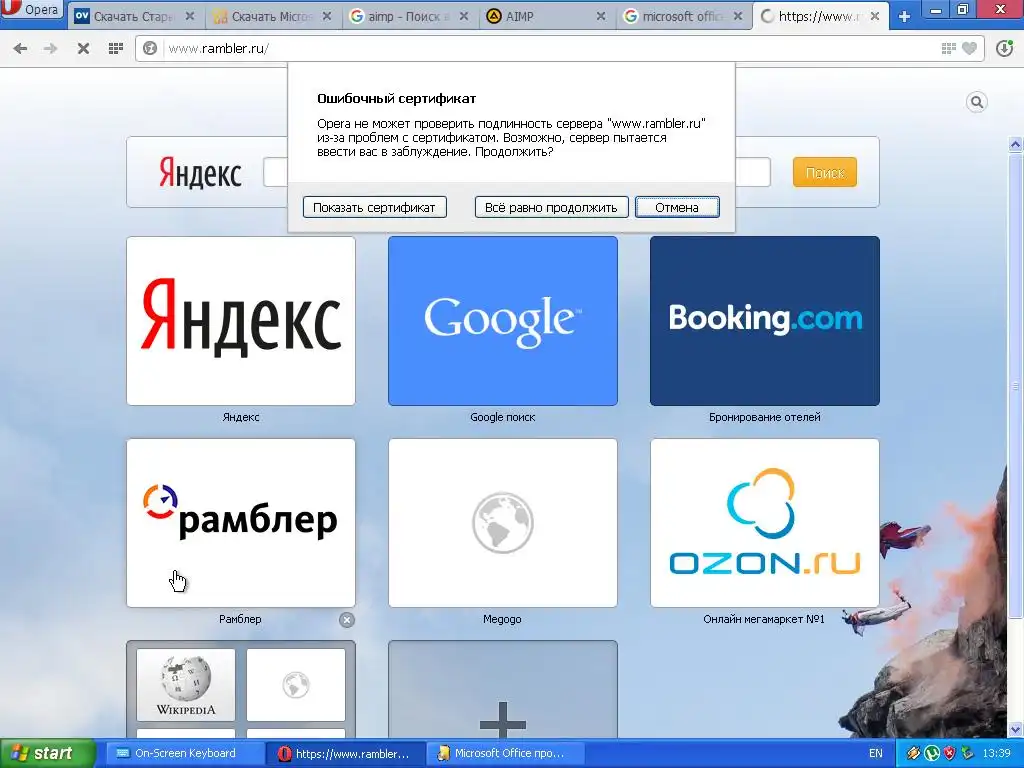The image size is (1024, 768).
Task: Open the Windows start button
Action: point(47,753)
